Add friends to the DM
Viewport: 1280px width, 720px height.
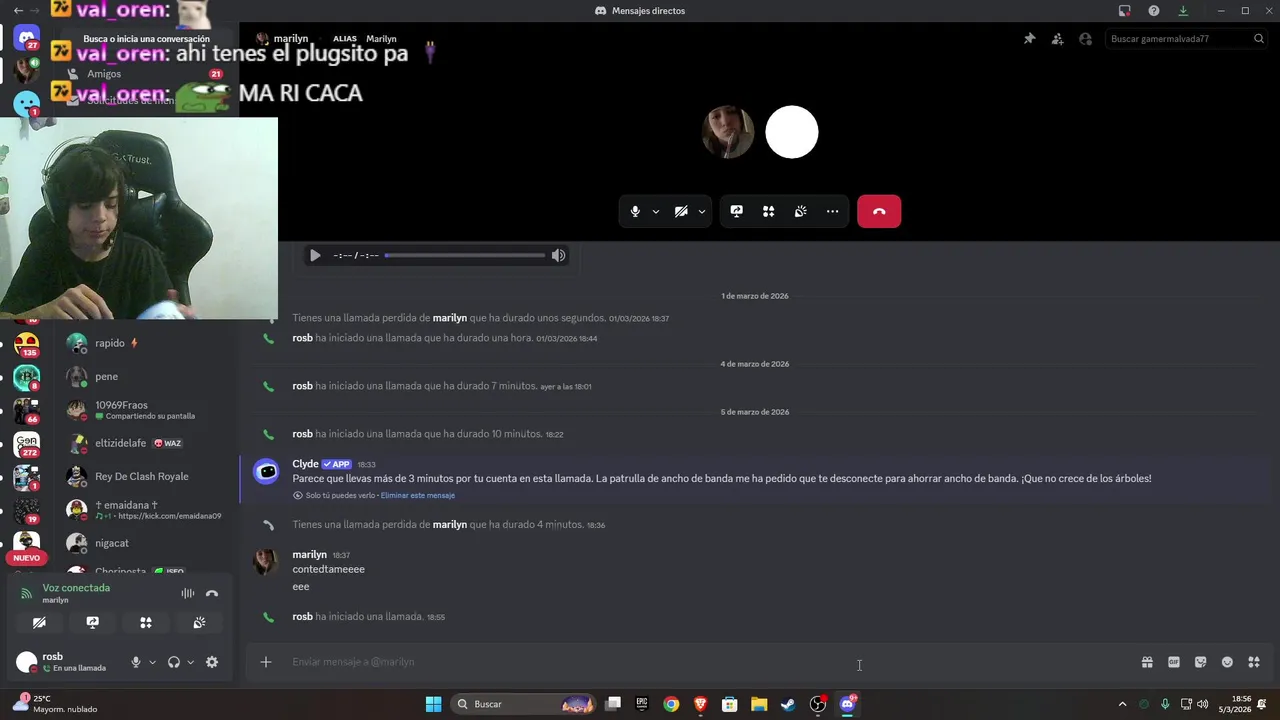(x=1057, y=39)
